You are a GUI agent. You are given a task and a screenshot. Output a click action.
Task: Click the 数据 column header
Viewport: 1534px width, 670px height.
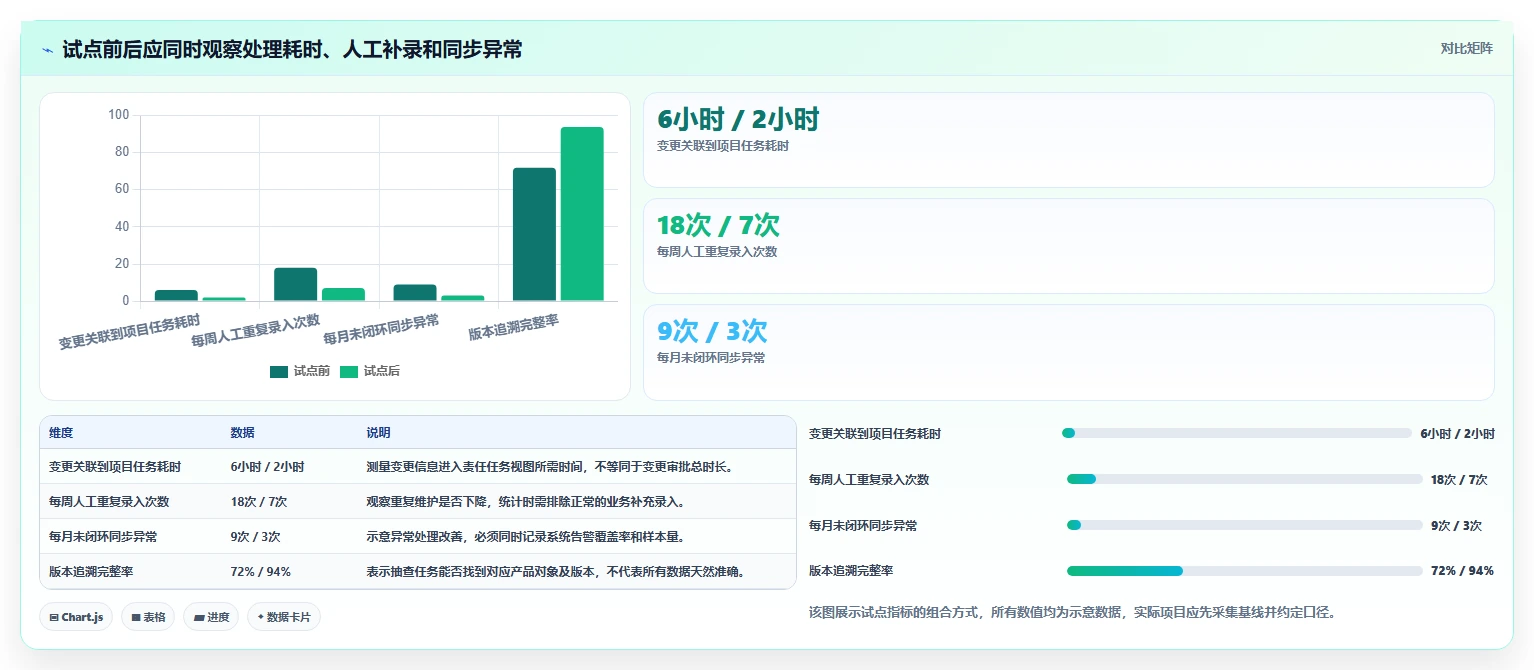pyautogui.click(x=242, y=433)
